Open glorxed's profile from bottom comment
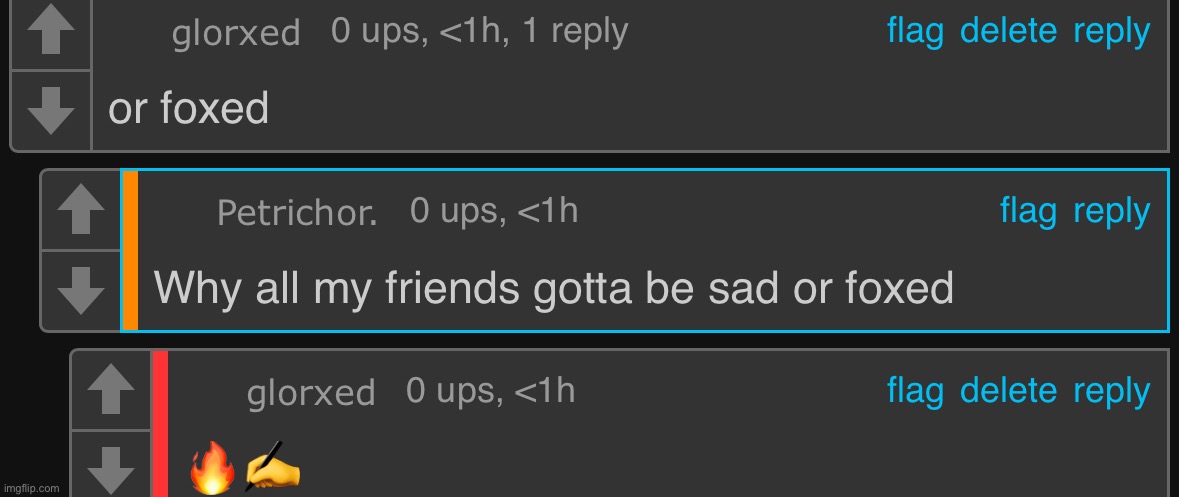The height and width of the screenshot is (497, 1179). tap(311, 394)
